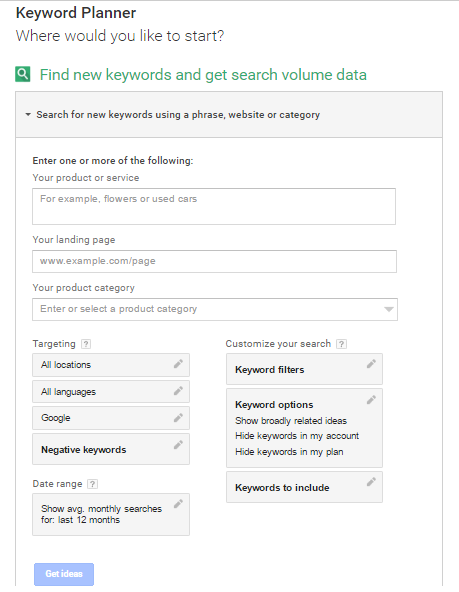Click the Your product or service text box
The height and width of the screenshot is (592, 459).
[x=214, y=207]
